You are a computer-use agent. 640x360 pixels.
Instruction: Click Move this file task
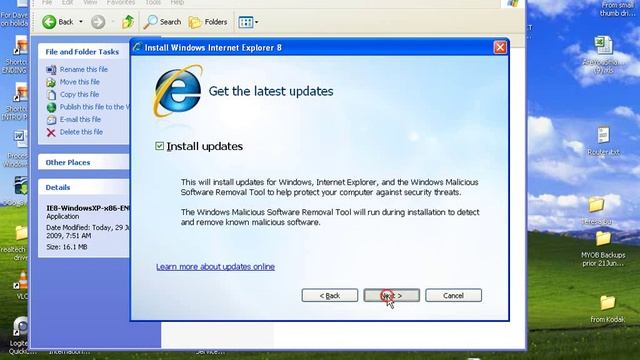click(80, 82)
